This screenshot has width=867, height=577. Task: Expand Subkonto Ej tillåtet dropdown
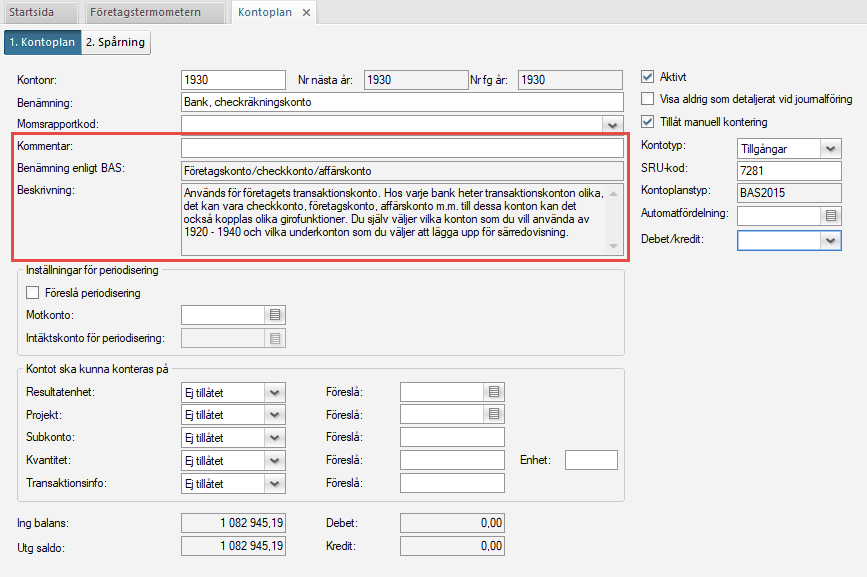point(275,438)
